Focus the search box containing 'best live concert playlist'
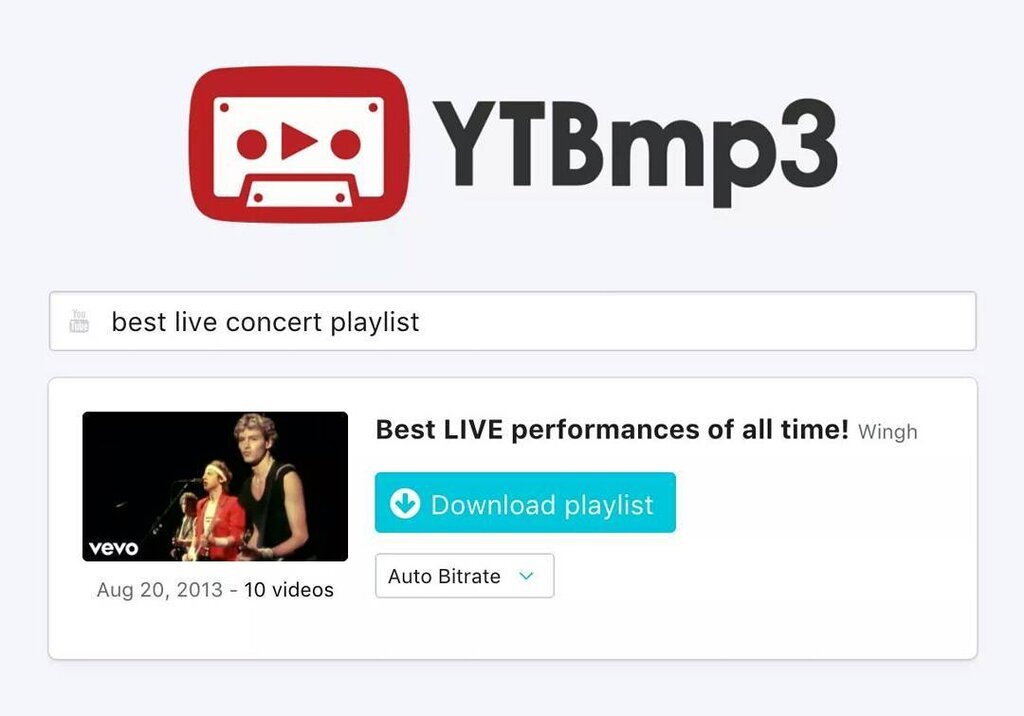The width and height of the screenshot is (1024, 716). click(x=513, y=321)
